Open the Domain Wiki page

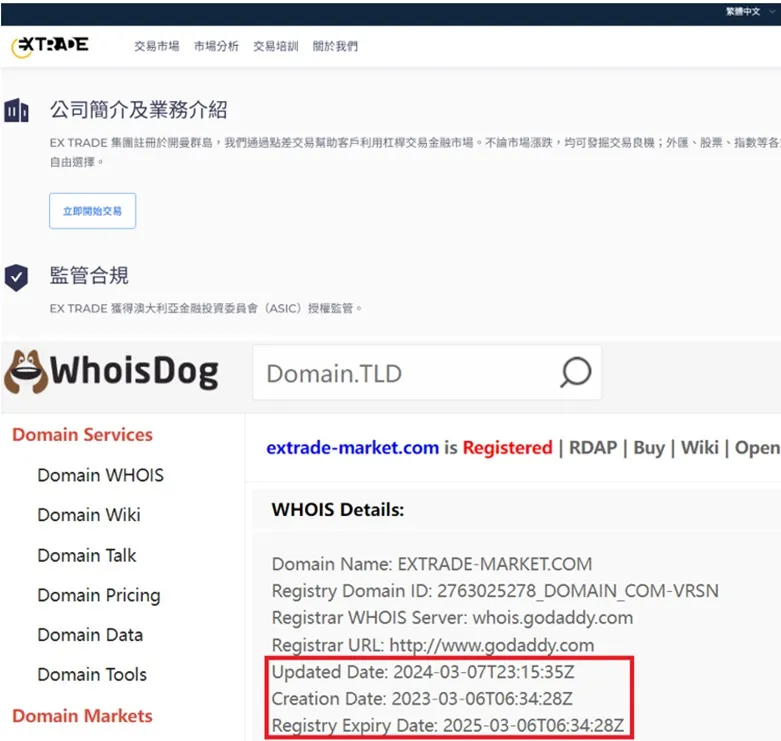89,515
